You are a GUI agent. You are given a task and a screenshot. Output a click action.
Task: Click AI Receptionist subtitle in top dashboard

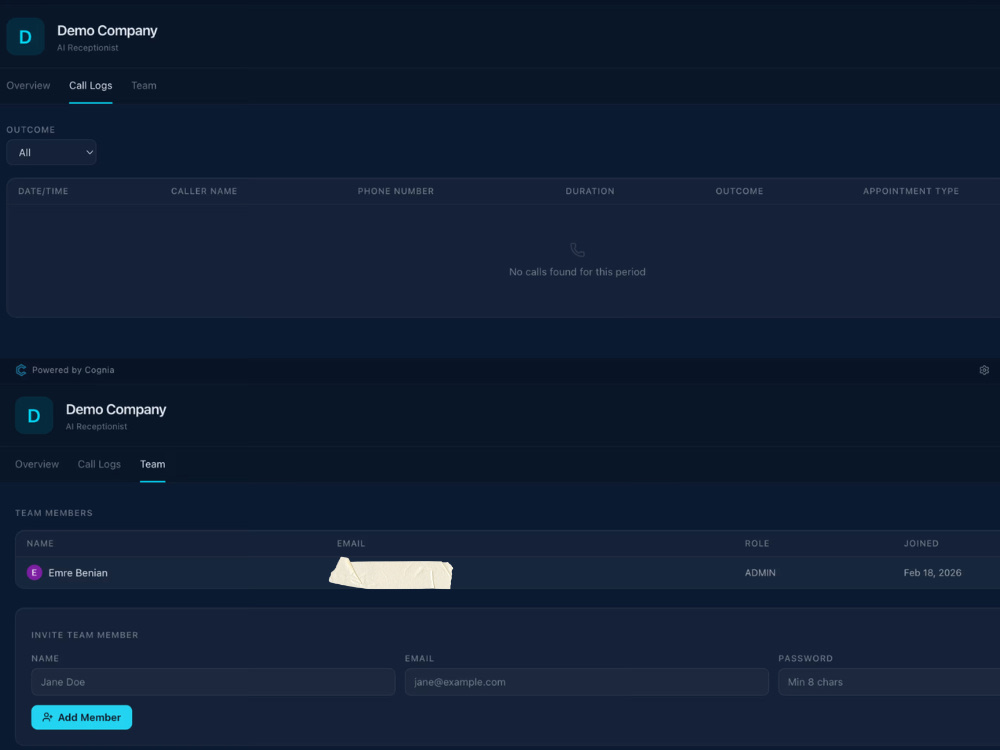[x=87, y=48]
